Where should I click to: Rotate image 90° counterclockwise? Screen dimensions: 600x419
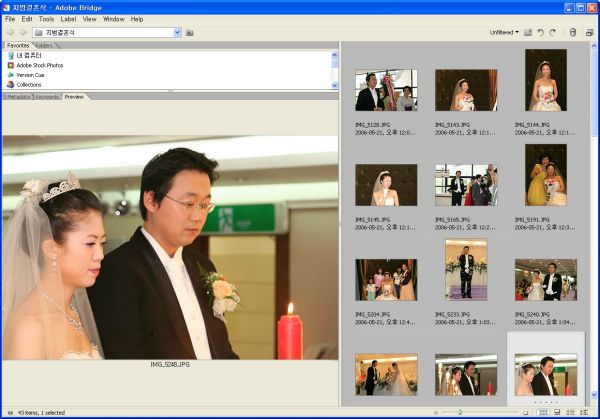click(540, 32)
